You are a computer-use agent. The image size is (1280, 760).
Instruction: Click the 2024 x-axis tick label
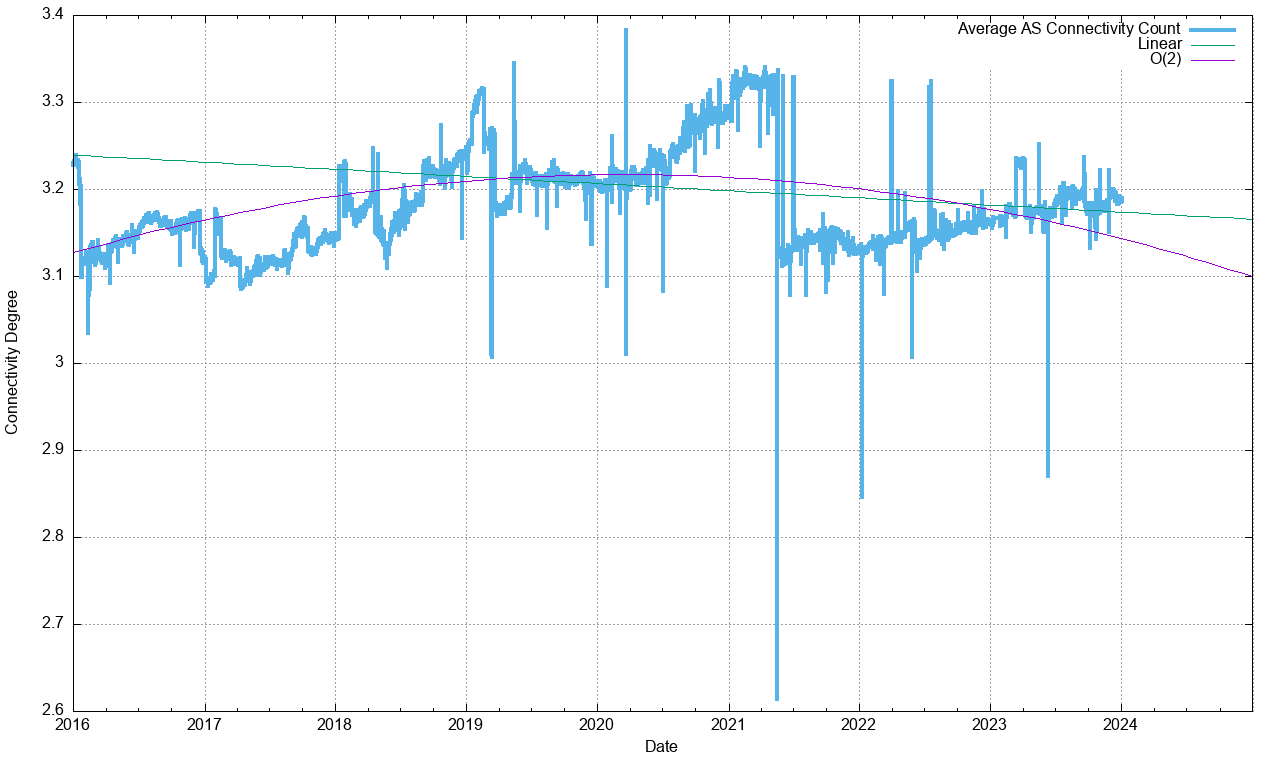tap(1121, 724)
